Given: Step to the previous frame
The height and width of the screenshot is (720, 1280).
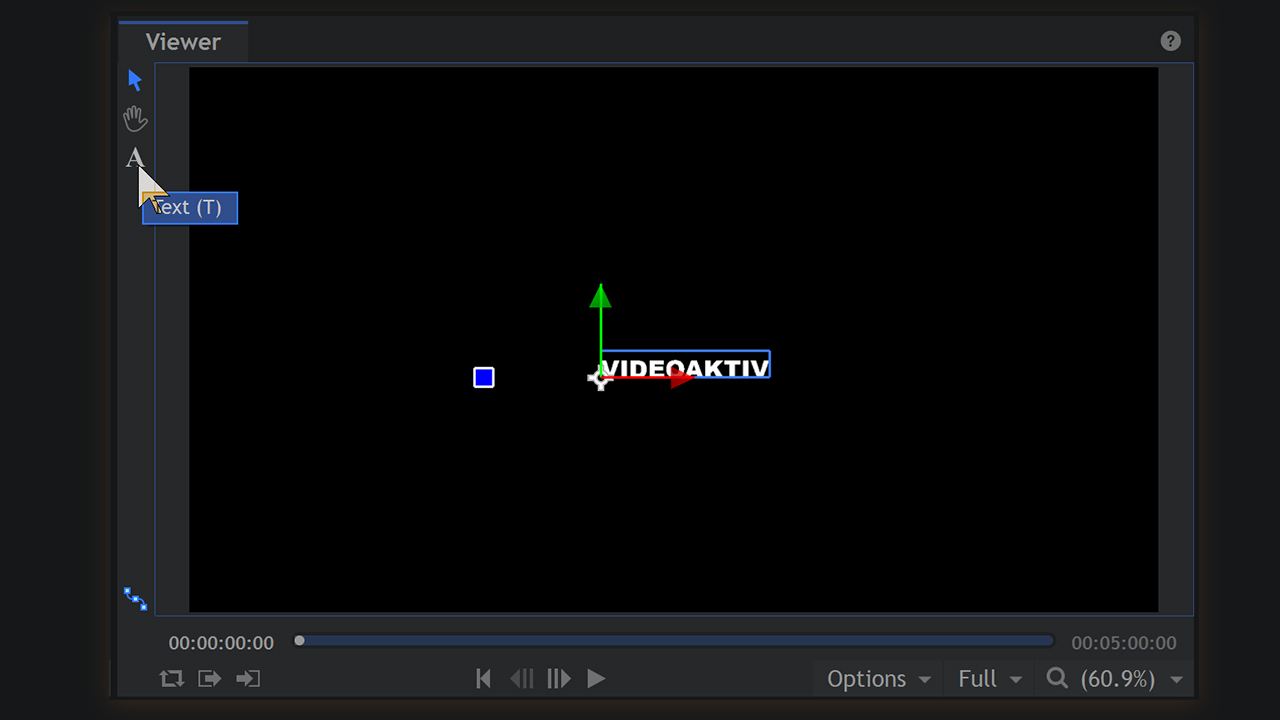Looking at the screenshot, I should [x=521, y=679].
